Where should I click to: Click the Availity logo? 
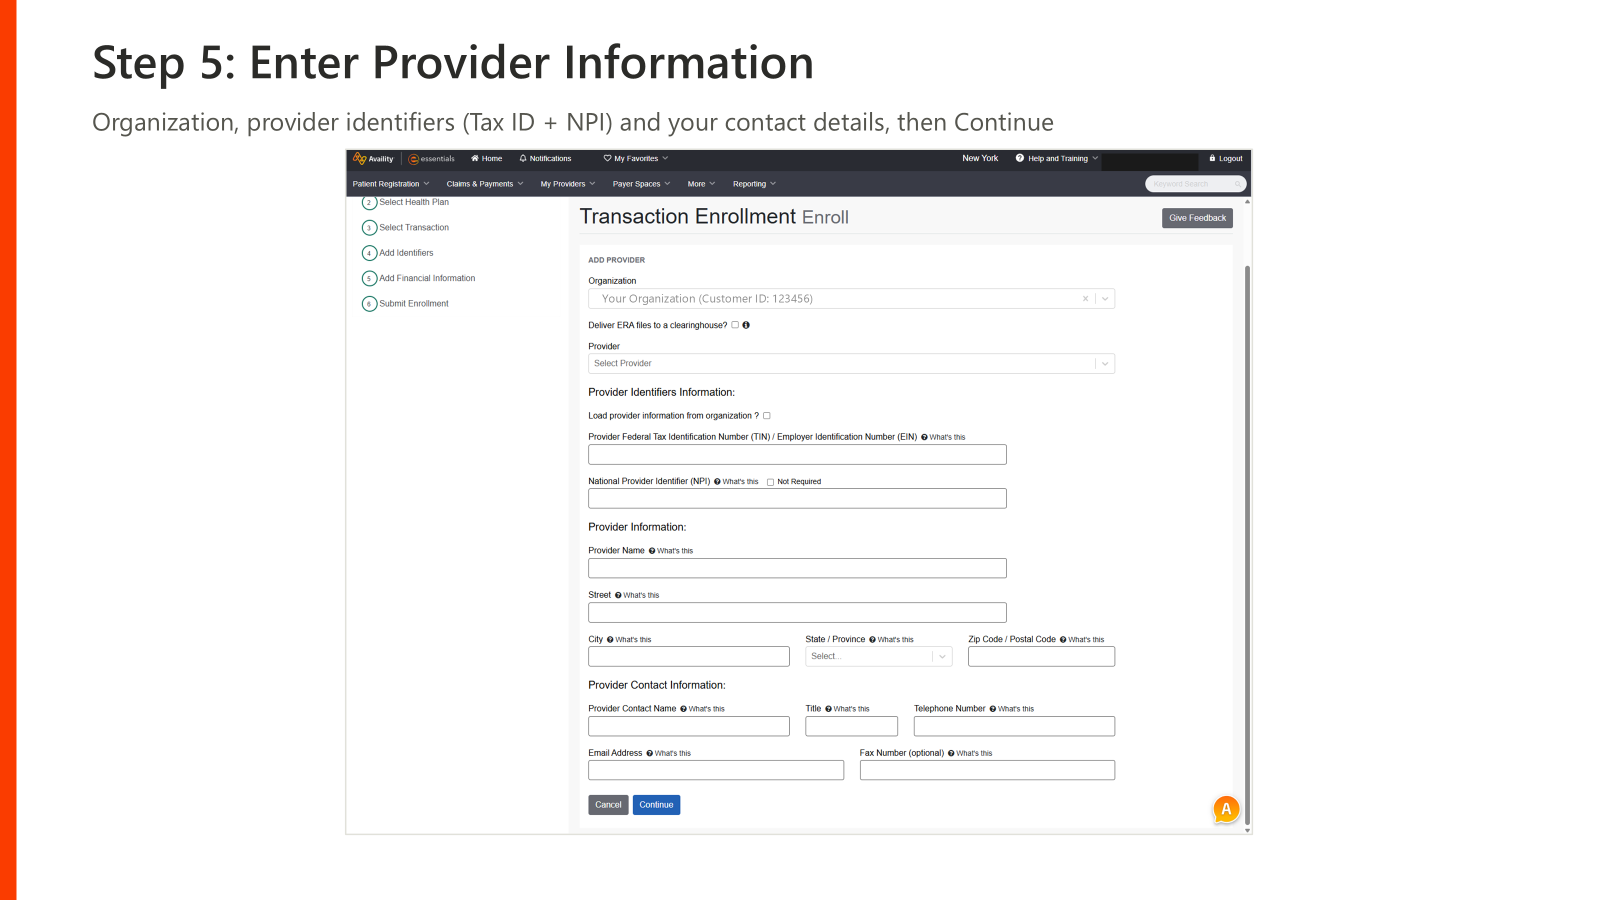(x=373, y=158)
